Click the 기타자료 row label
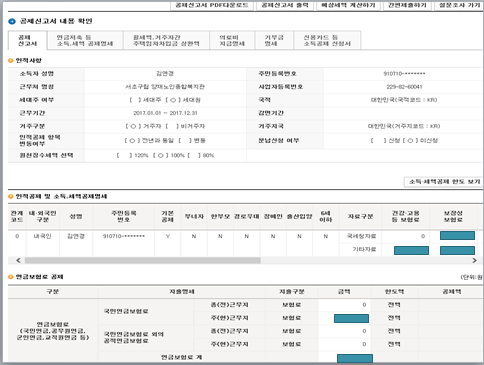Viewport: 484px width, 365px height. point(364,250)
